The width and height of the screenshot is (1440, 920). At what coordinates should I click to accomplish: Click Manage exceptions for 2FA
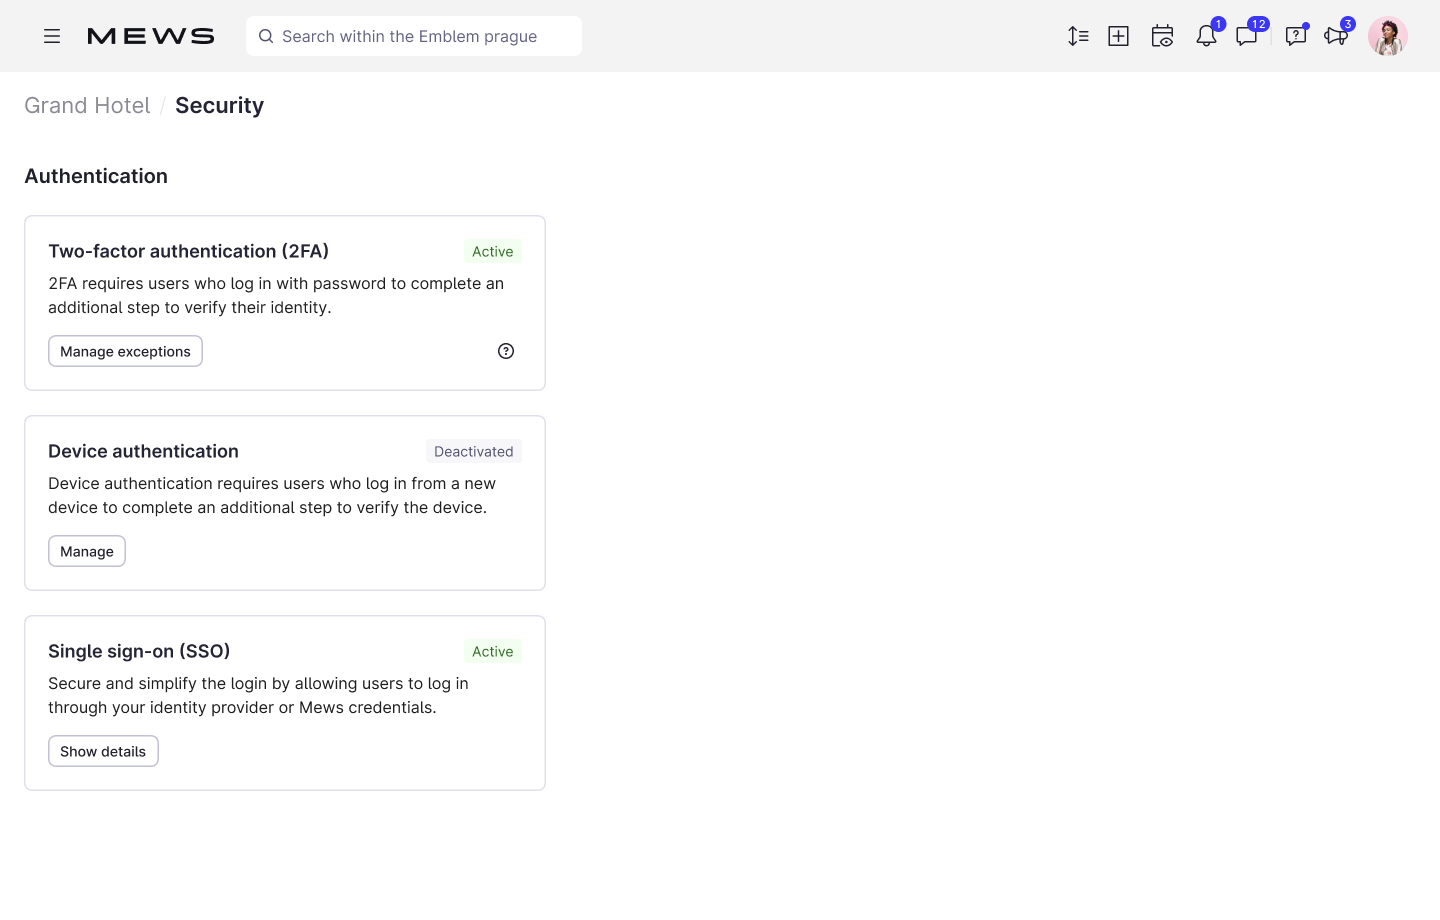125,351
